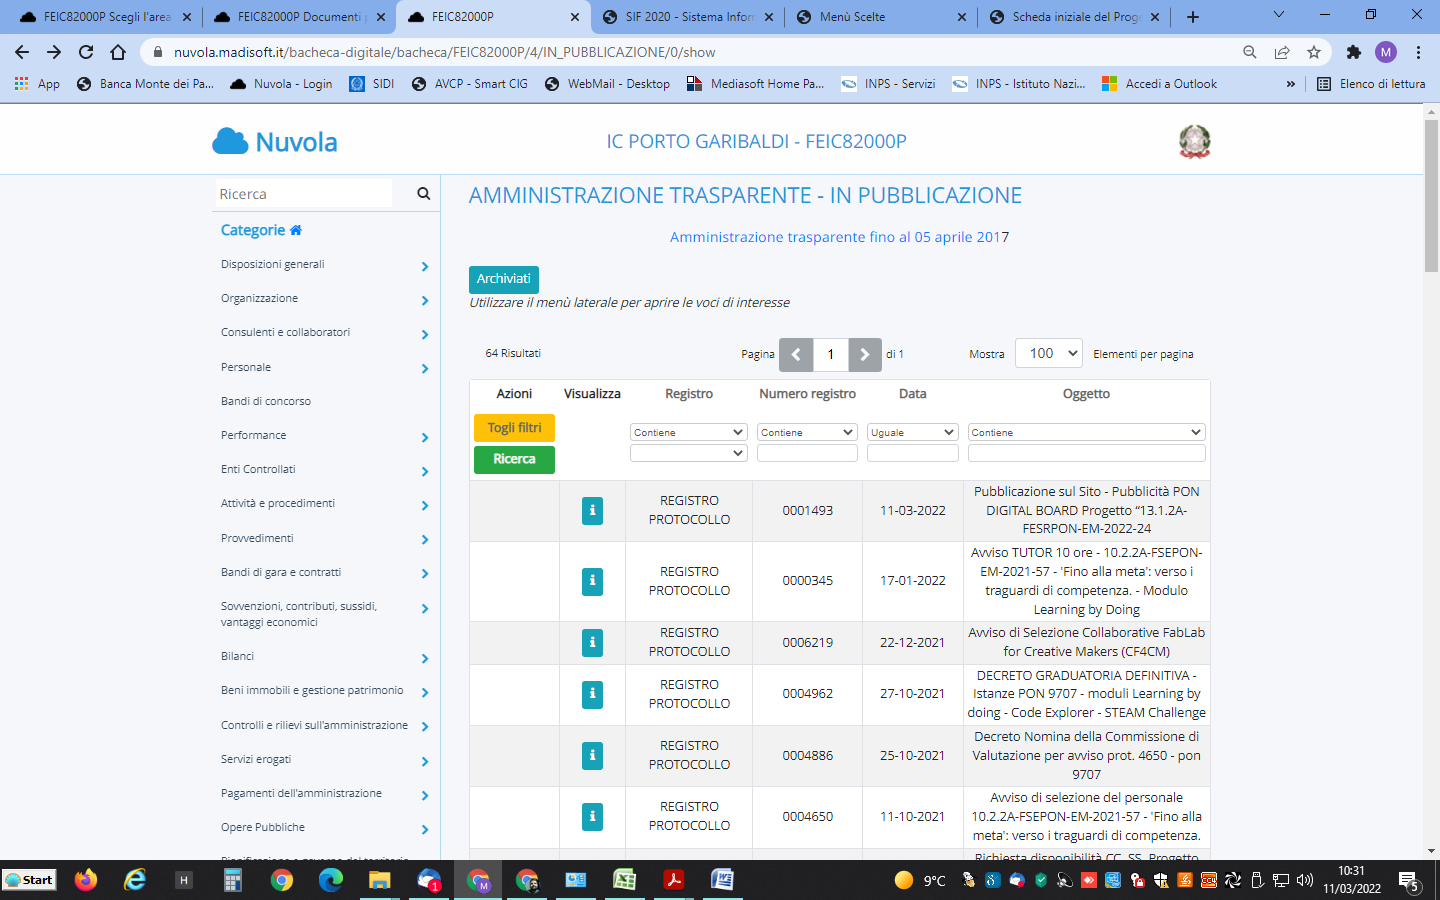This screenshot has height=900, width=1440.
Task: Open the Oggetto Contiene filter dropdown
Action: (x=1086, y=432)
